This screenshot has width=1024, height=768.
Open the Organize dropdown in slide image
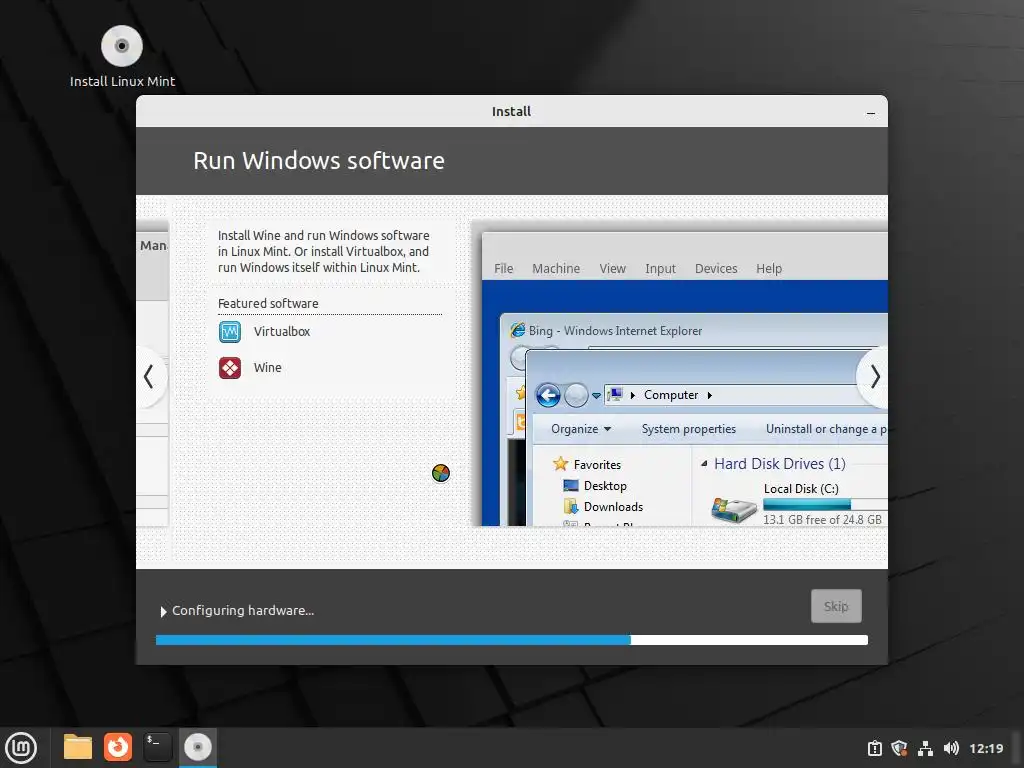pyautogui.click(x=581, y=429)
